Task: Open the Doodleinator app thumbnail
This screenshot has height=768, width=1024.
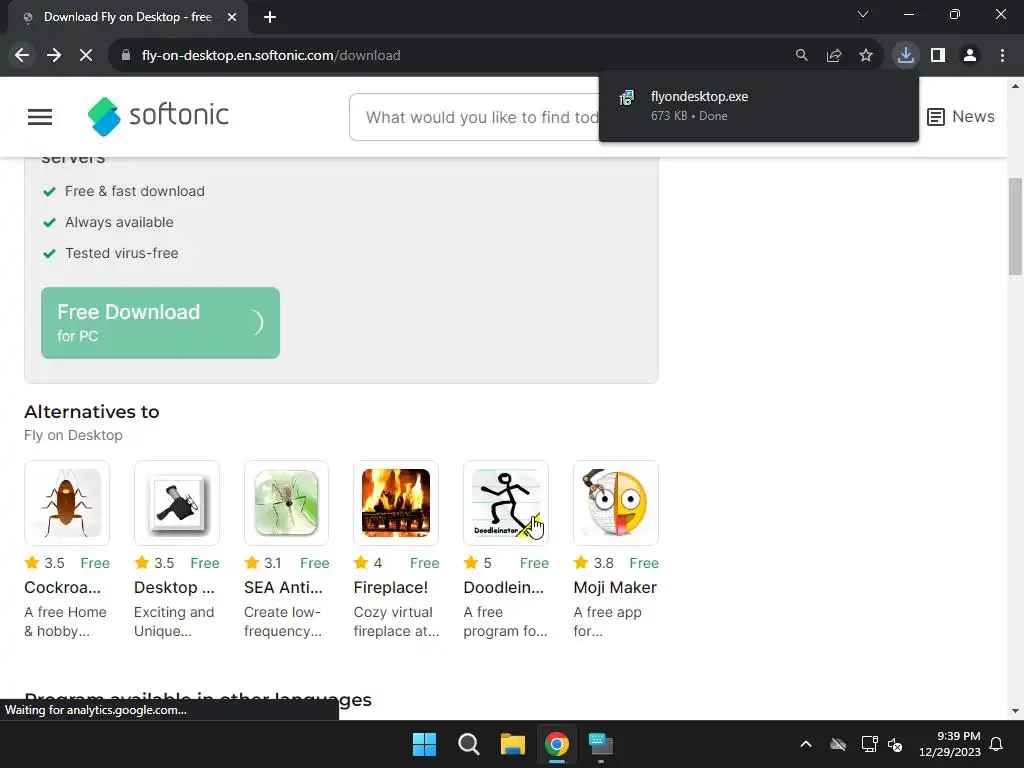Action: pyautogui.click(x=506, y=503)
